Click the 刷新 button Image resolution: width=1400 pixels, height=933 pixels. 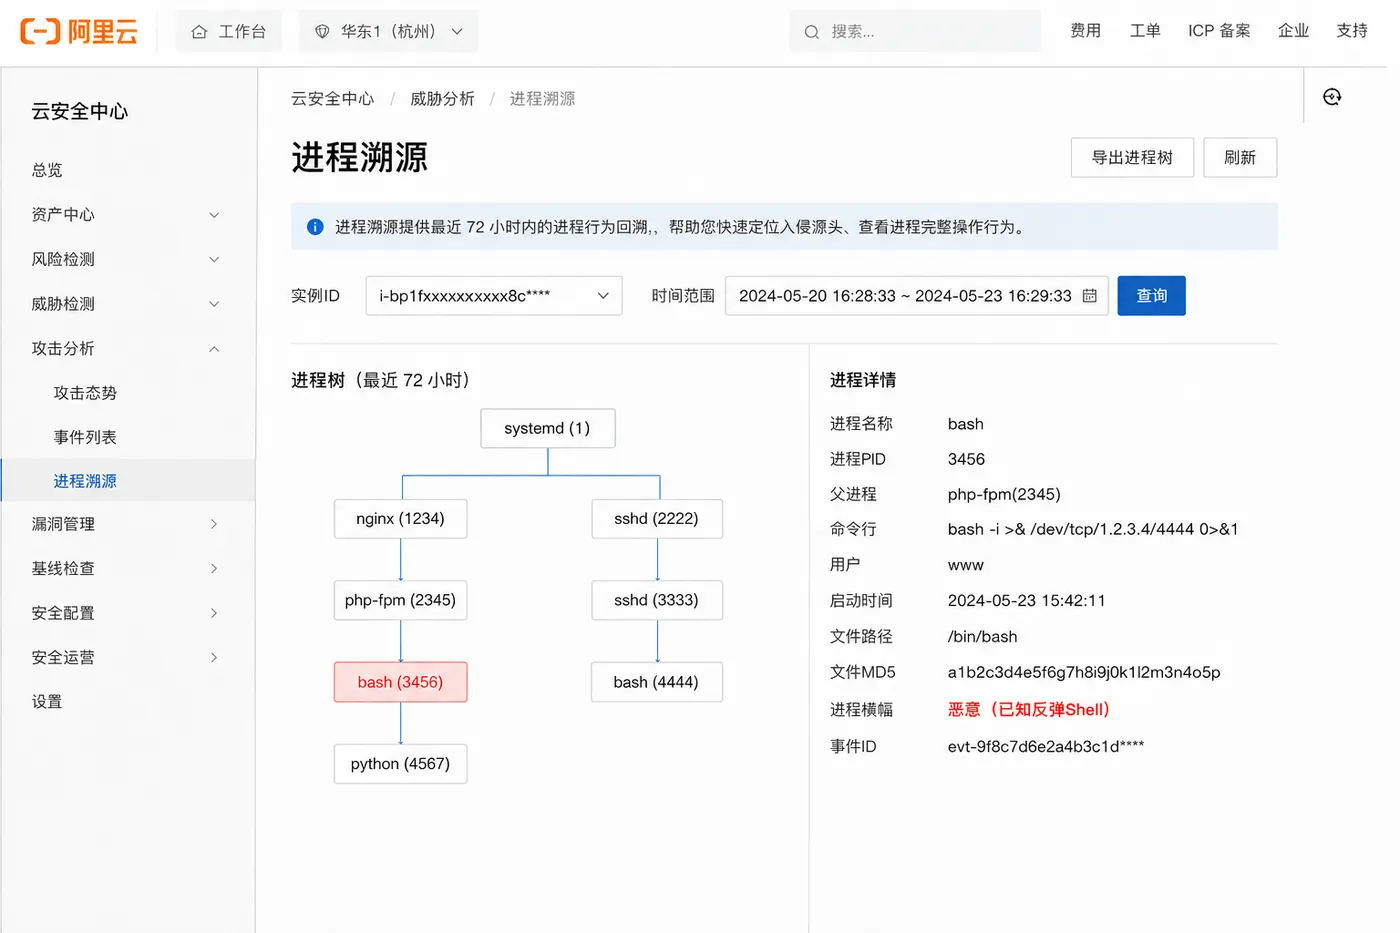[1240, 158]
